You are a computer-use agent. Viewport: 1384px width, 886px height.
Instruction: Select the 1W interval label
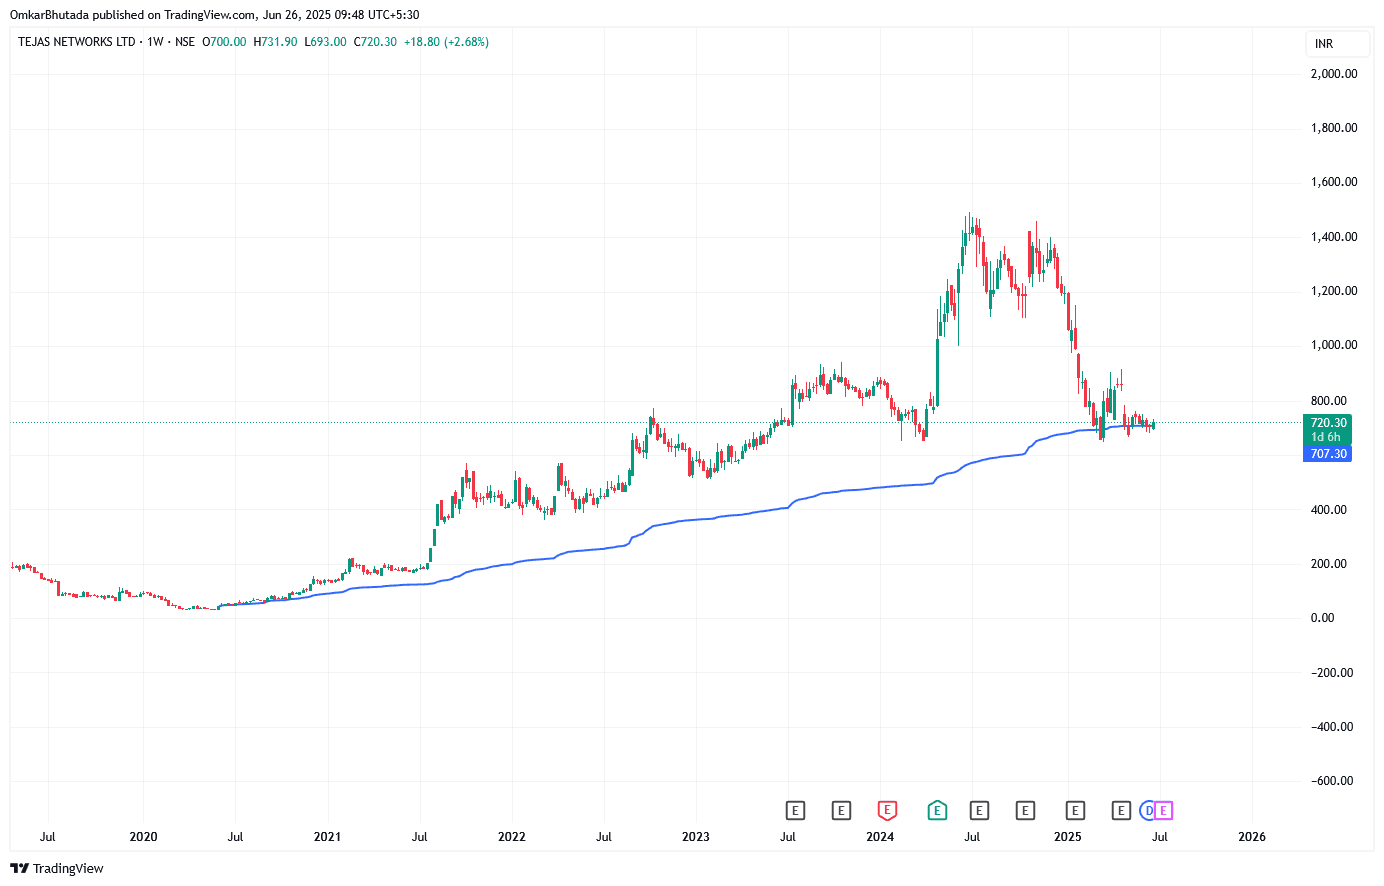pos(155,42)
